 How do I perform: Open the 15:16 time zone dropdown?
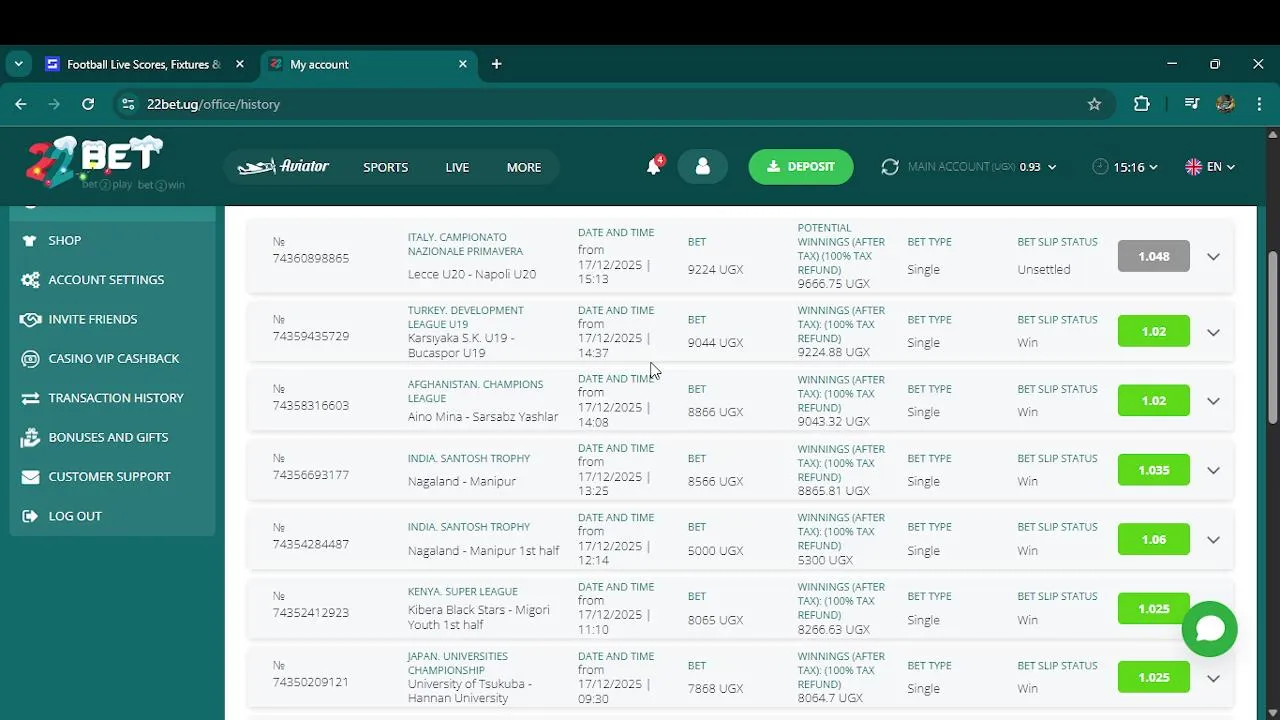(1125, 167)
